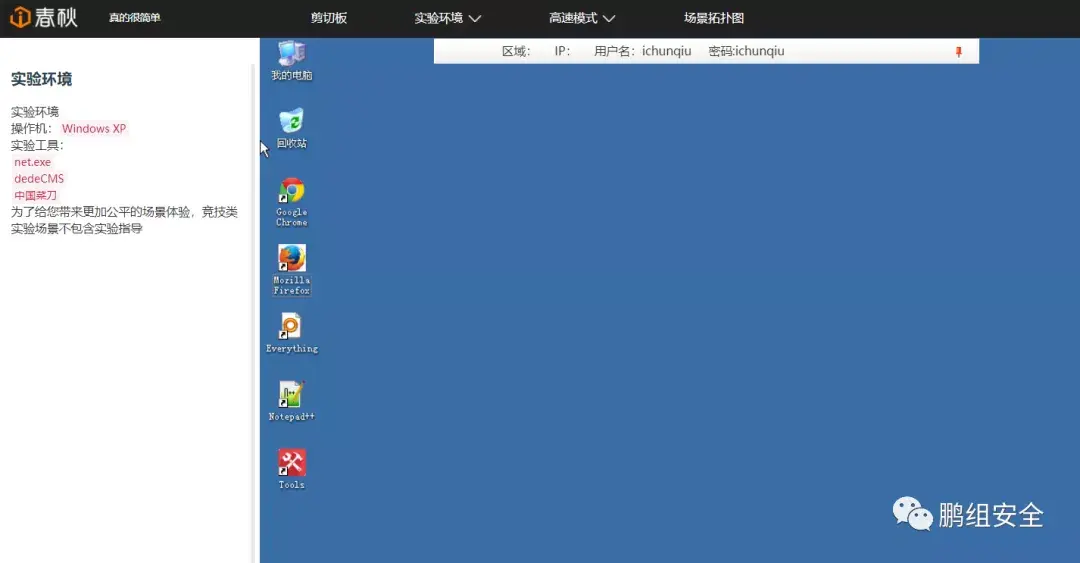
Task: Click the 用户名: ichunqiu text
Action: coord(643,51)
